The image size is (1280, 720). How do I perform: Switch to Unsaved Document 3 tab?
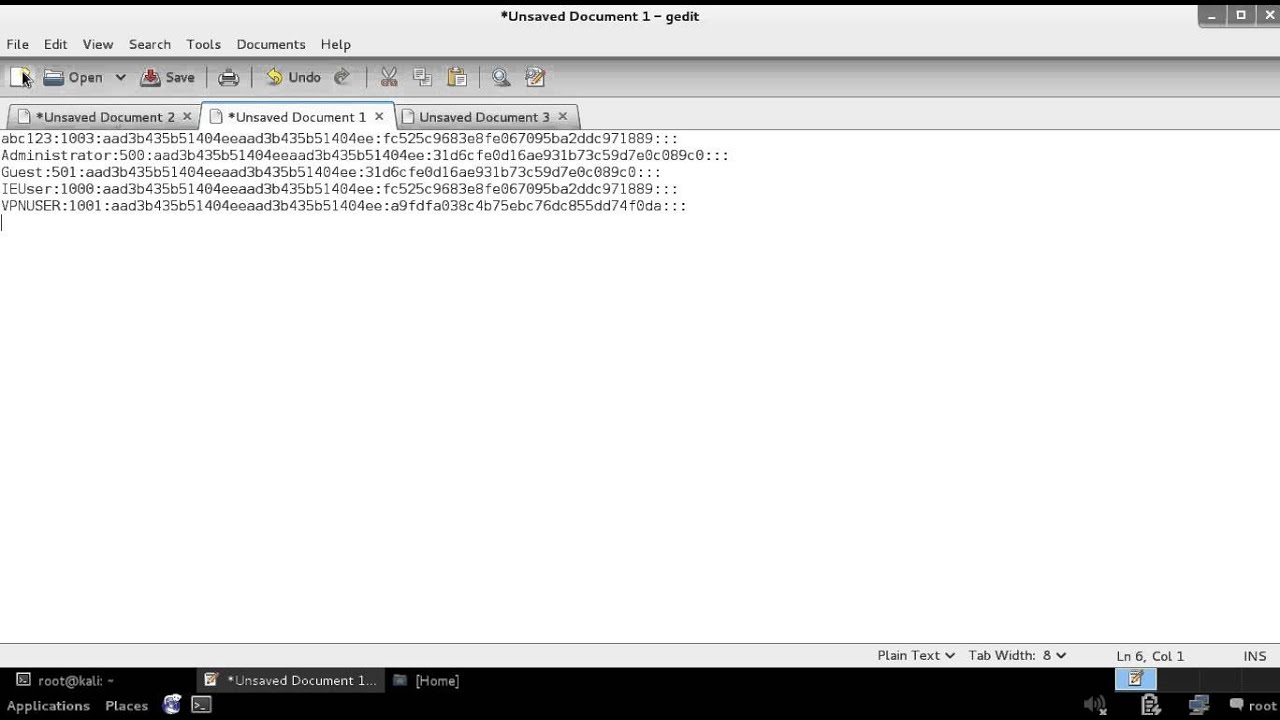(x=484, y=117)
